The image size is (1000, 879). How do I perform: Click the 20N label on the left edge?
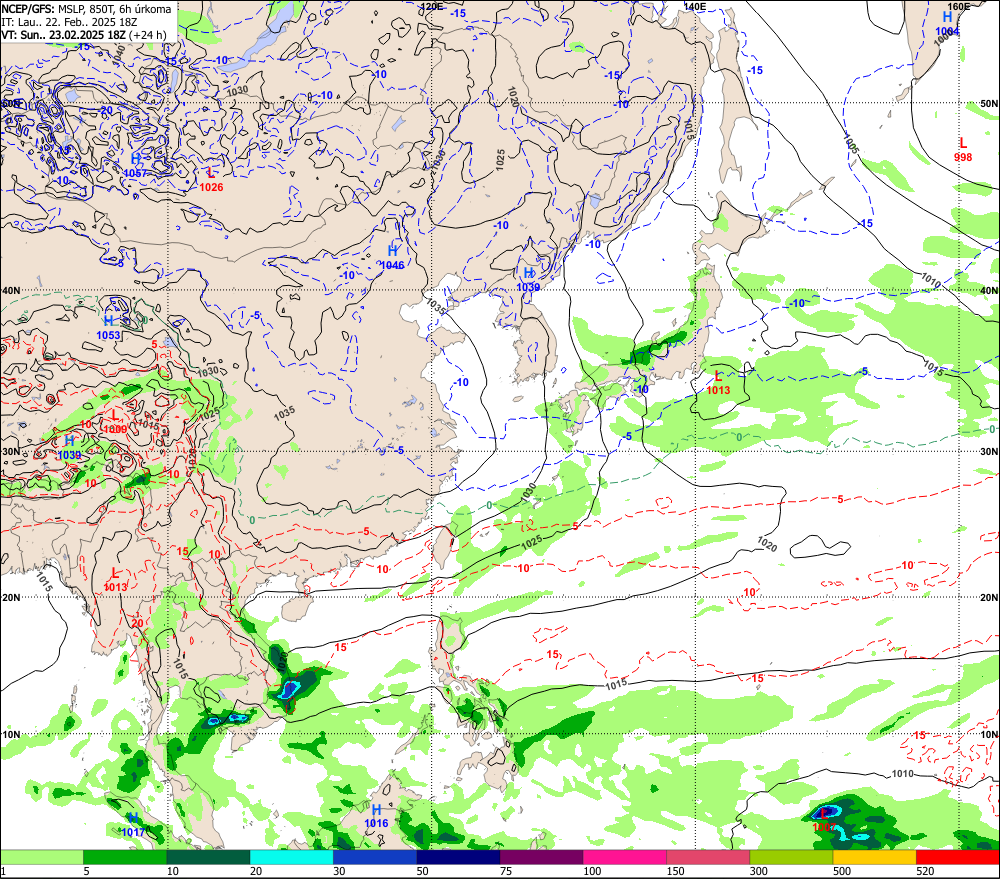click(x=11, y=598)
